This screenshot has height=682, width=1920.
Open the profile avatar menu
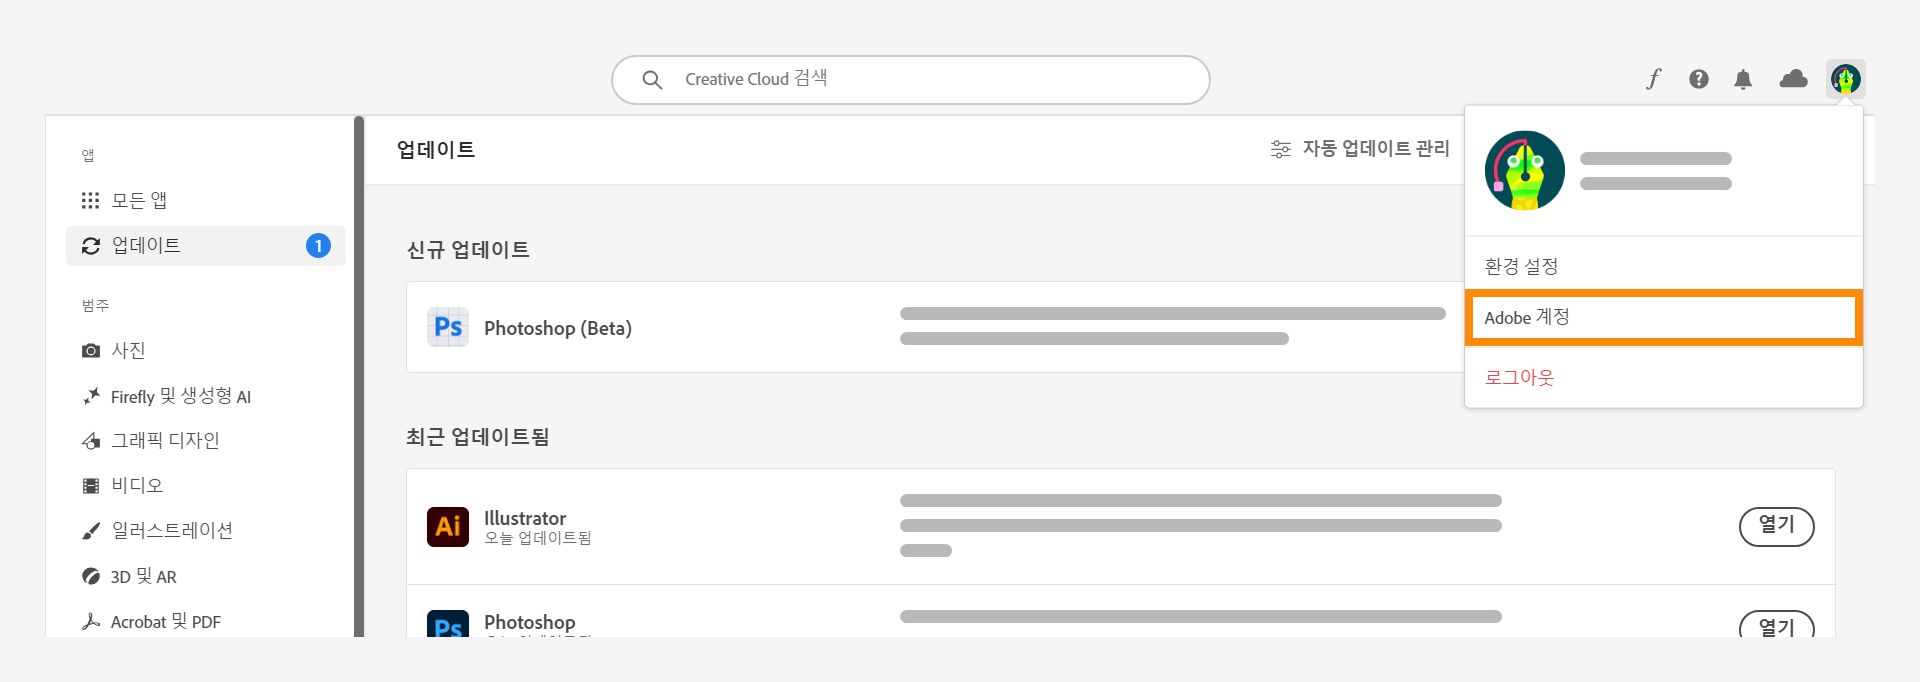click(1845, 79)
